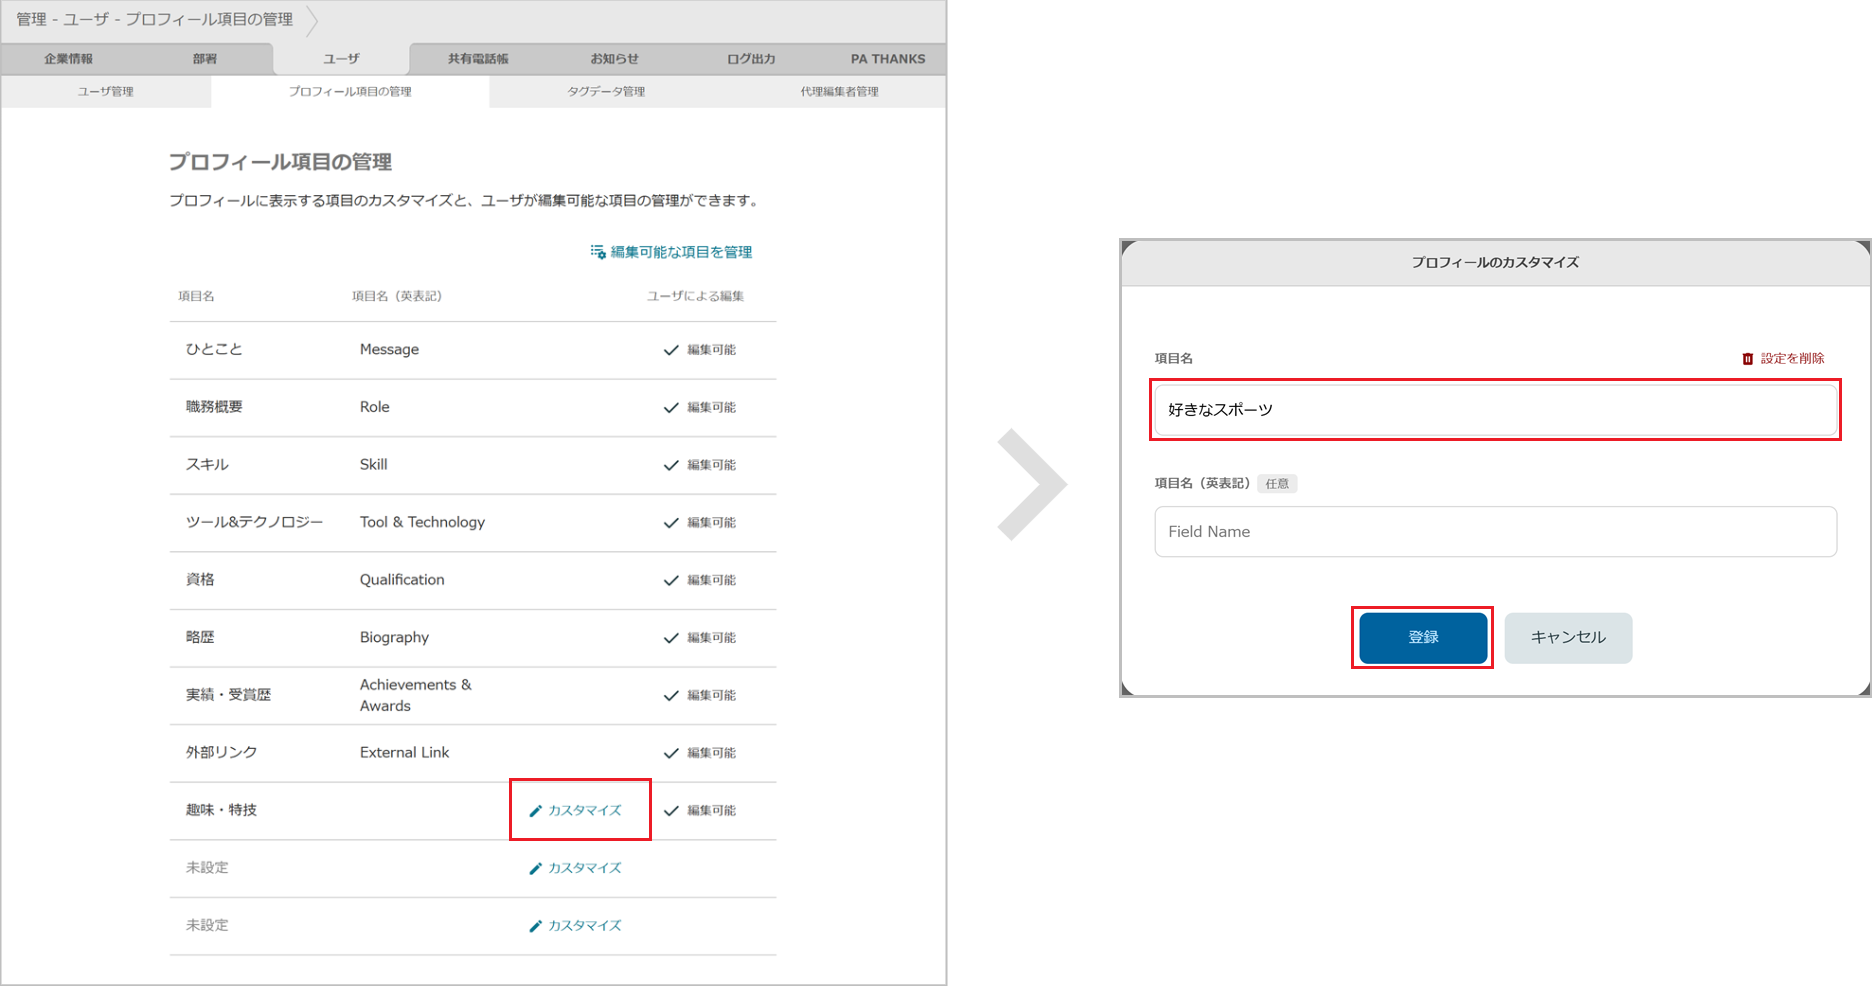The width and height of the screenshot is (1872, 986).
Task: Select the ログ出力 tab
Action: pos(751,59)
